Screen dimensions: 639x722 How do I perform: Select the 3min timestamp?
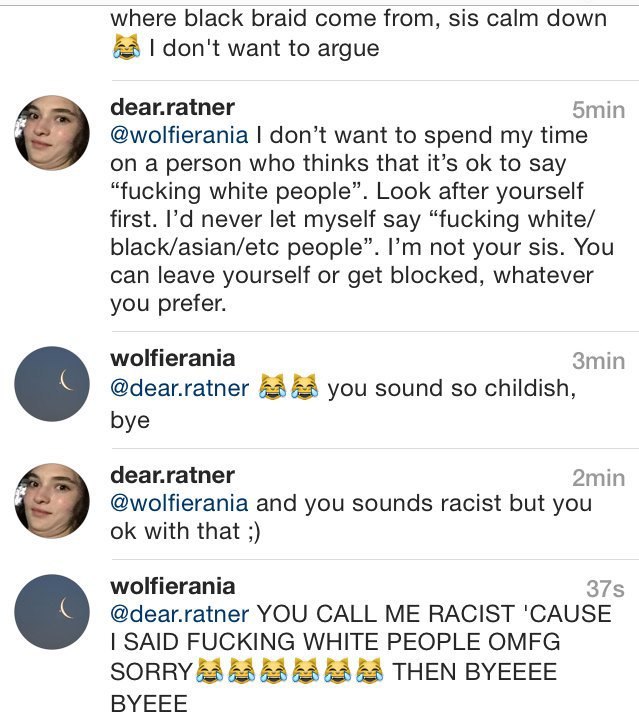click(598, 361)
